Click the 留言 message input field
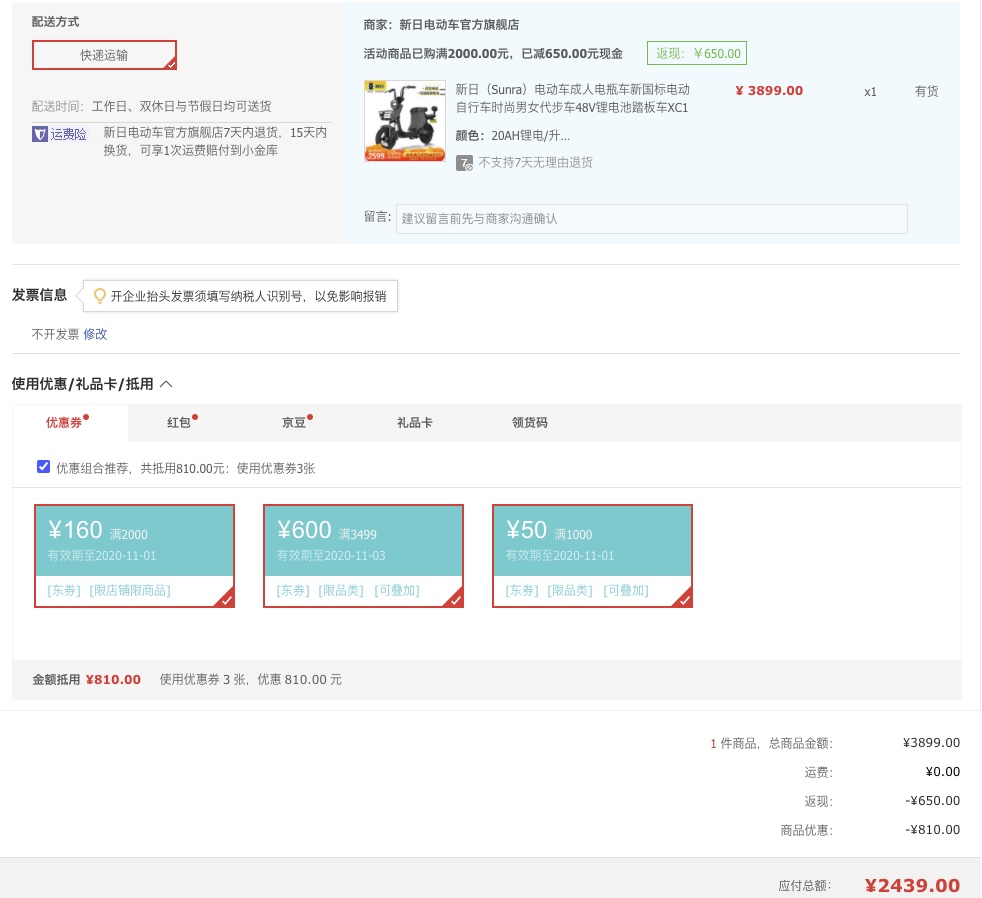This screenshot has width=982, height=898. (651, 219)
